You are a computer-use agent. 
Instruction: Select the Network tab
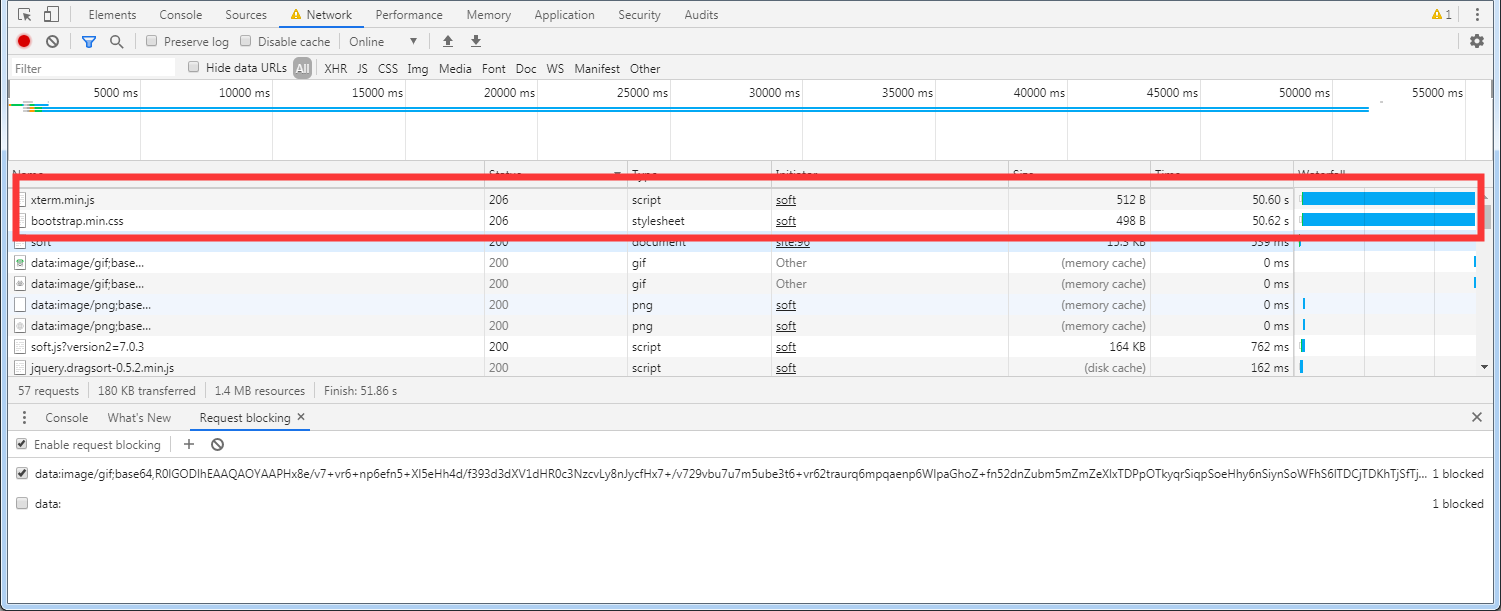(x=320, y=14)
